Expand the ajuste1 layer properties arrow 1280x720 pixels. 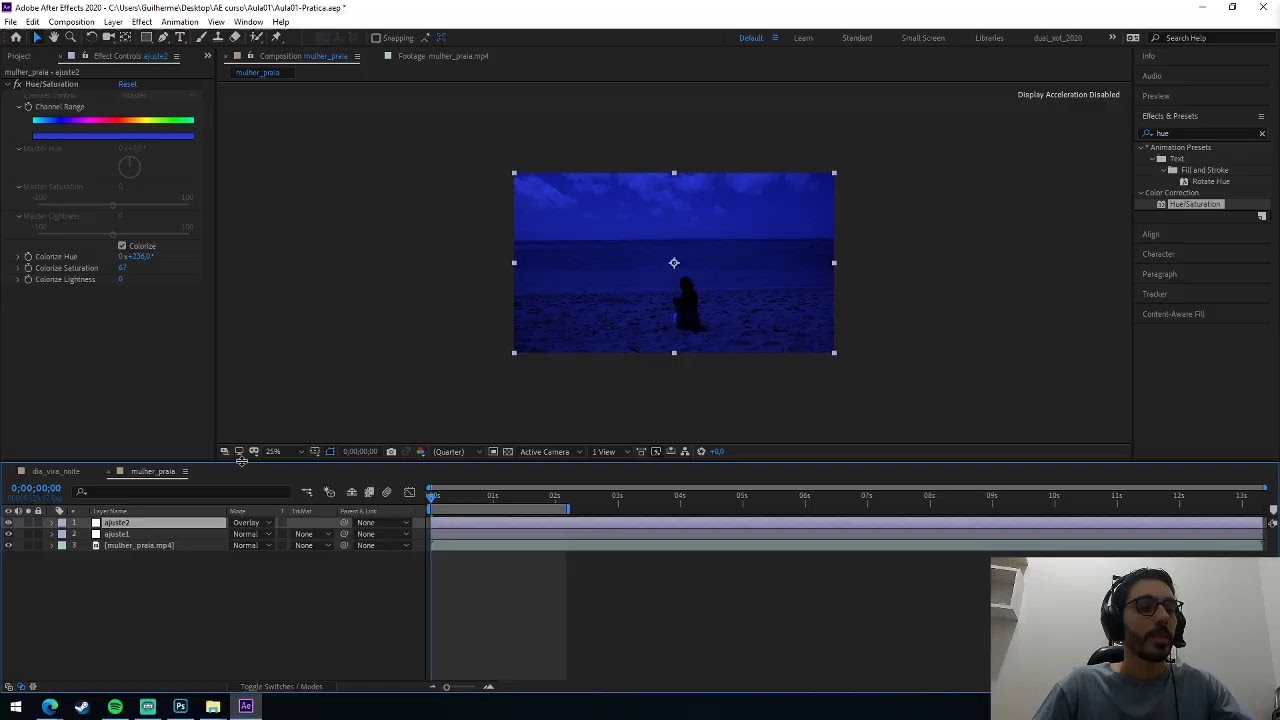point(52,534)
